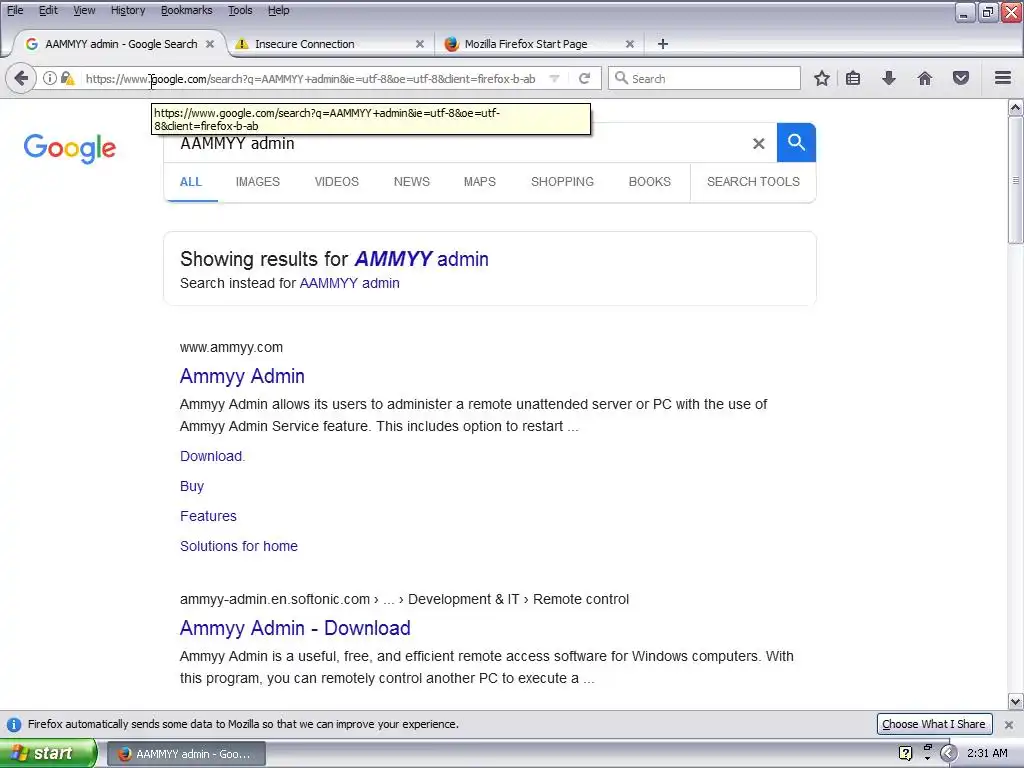Image resolution: width=1024 pixels, height=768 pixels.
Task: Go to Firefox home page icon
Action: (925, 78)
